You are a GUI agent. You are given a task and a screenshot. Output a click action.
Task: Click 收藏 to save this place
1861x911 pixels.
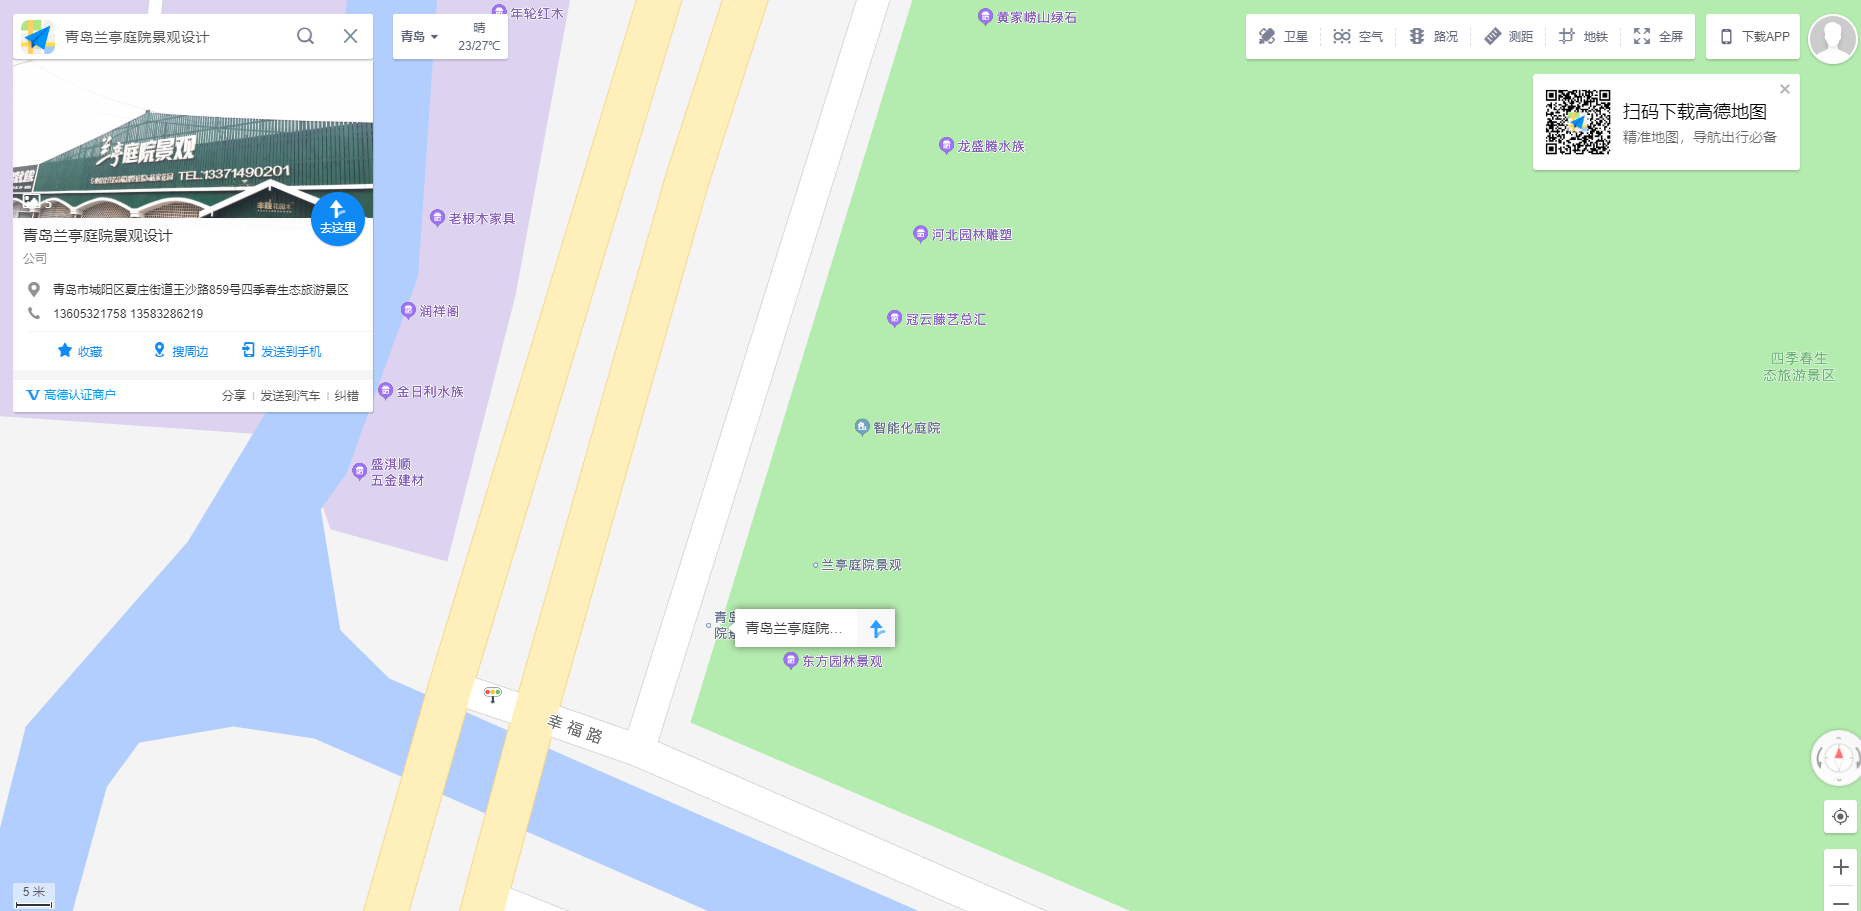tap(80, 351)
